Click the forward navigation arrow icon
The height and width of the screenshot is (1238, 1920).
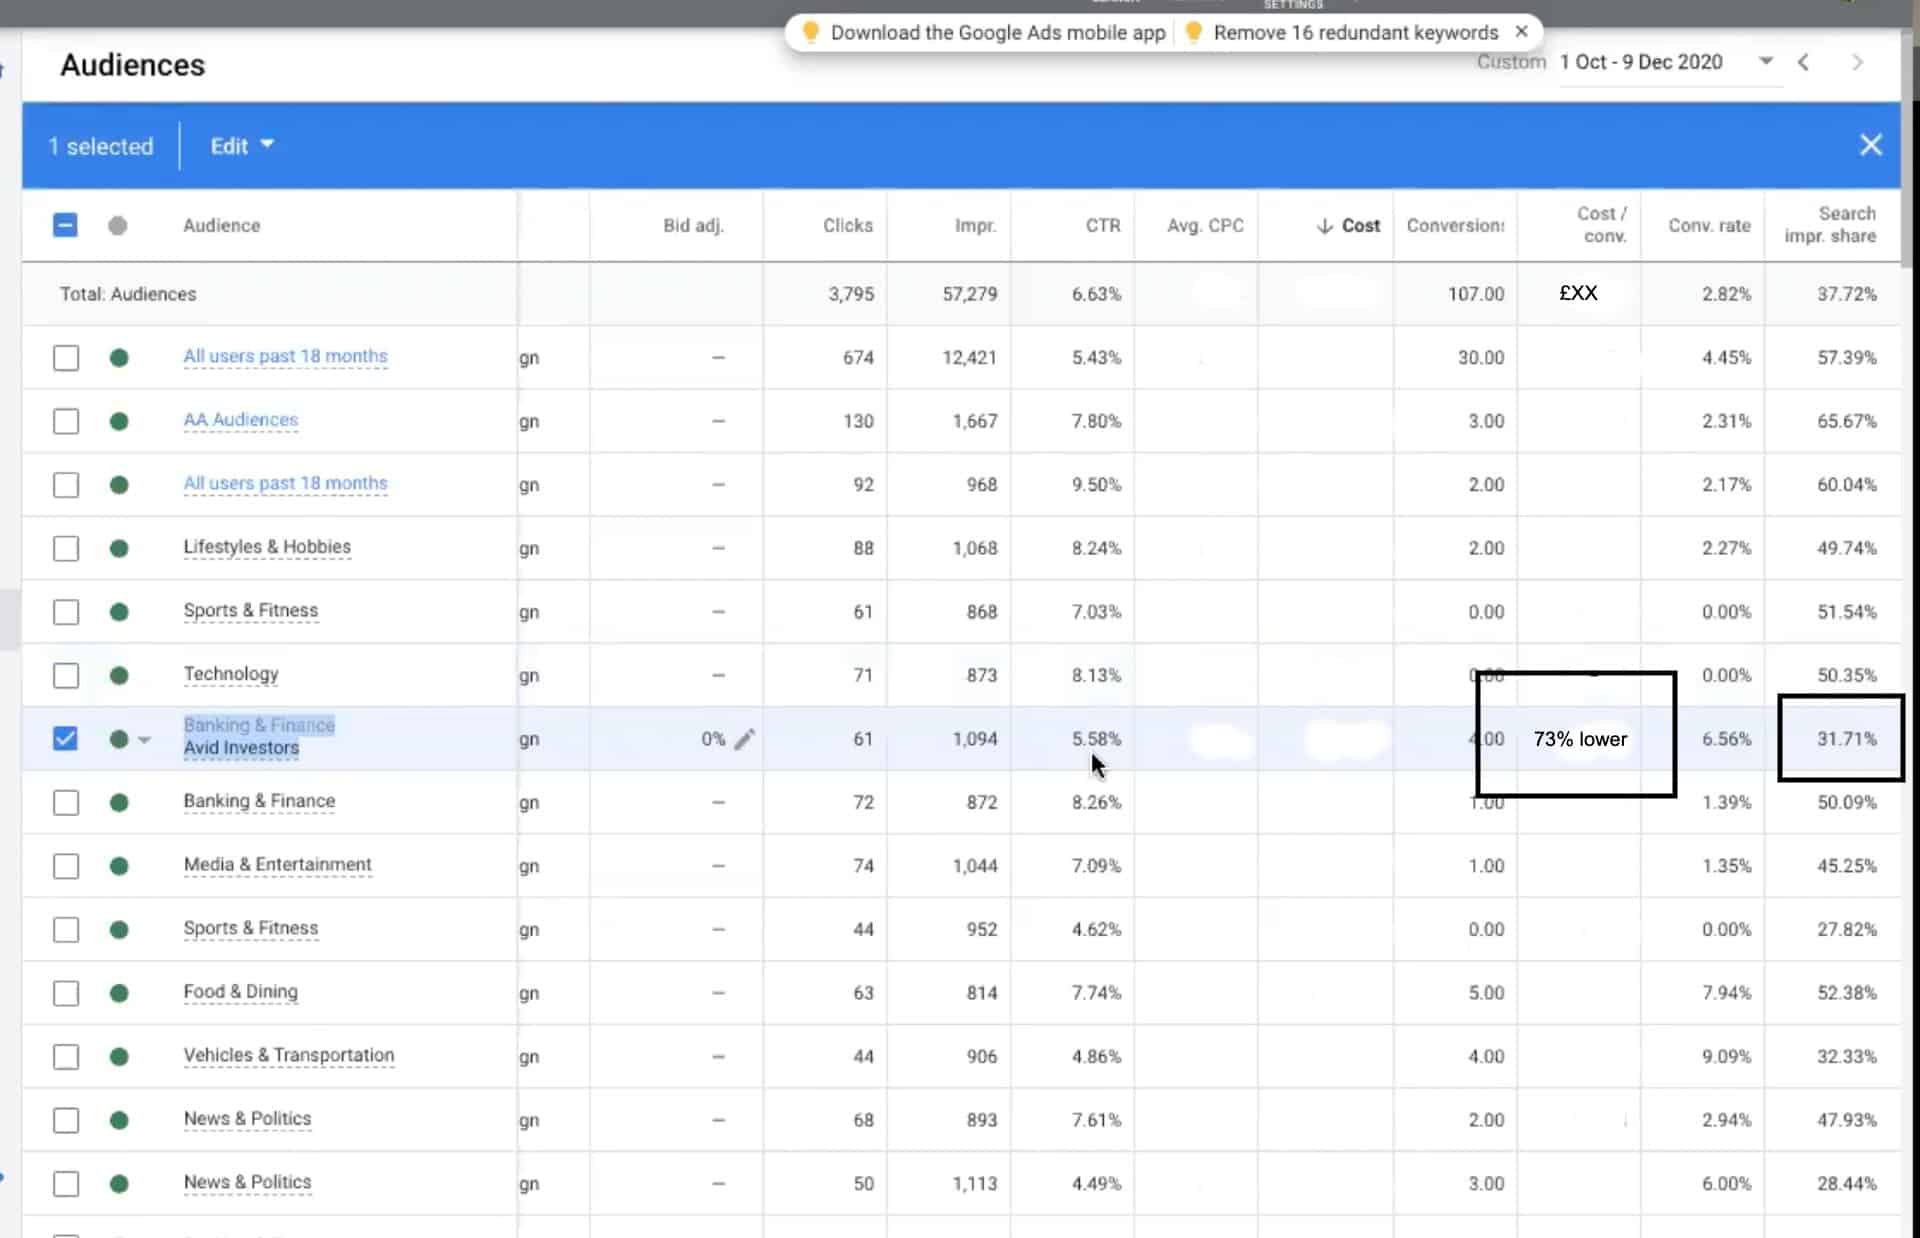1856,62
